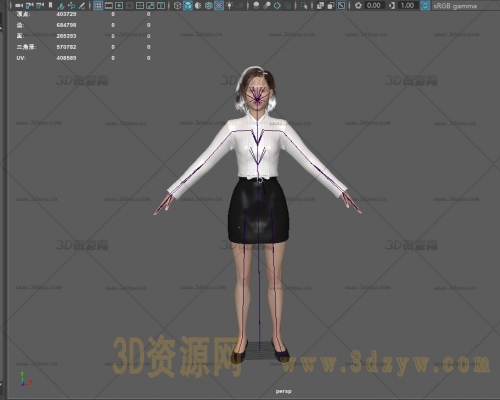The height and width of the screenshot is (400, 500).
Task: Toggle the Film Gate display
Action: point(109,5)
